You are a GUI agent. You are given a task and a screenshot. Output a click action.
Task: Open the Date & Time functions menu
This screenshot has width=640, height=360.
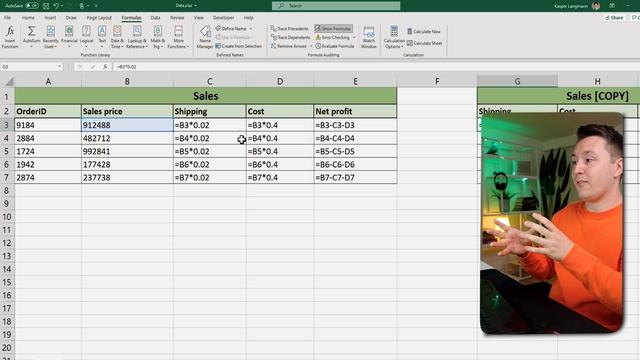coord(117,37)
